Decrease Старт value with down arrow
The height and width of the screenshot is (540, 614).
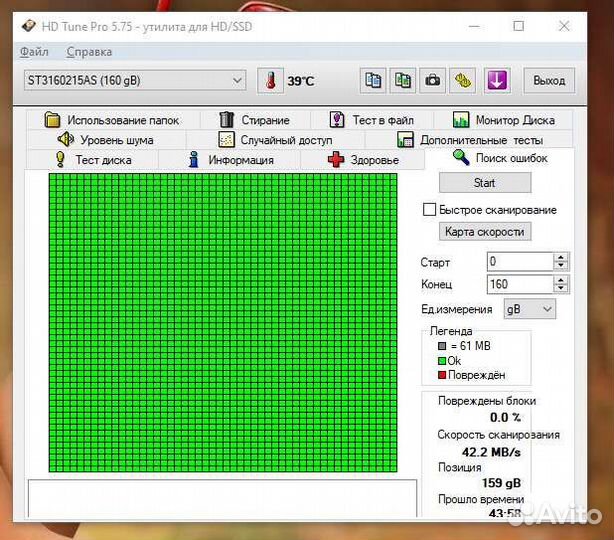pyautogui.click(x=561, y=265)
